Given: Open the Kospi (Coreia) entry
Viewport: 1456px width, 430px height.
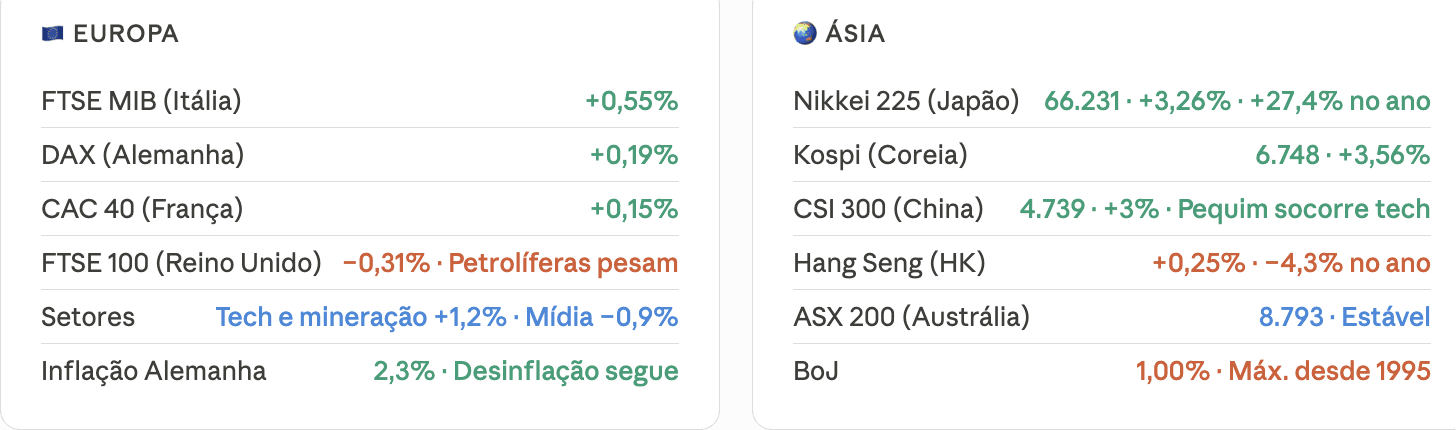Looking at the screenshot, I should click(x=880, y=155).
